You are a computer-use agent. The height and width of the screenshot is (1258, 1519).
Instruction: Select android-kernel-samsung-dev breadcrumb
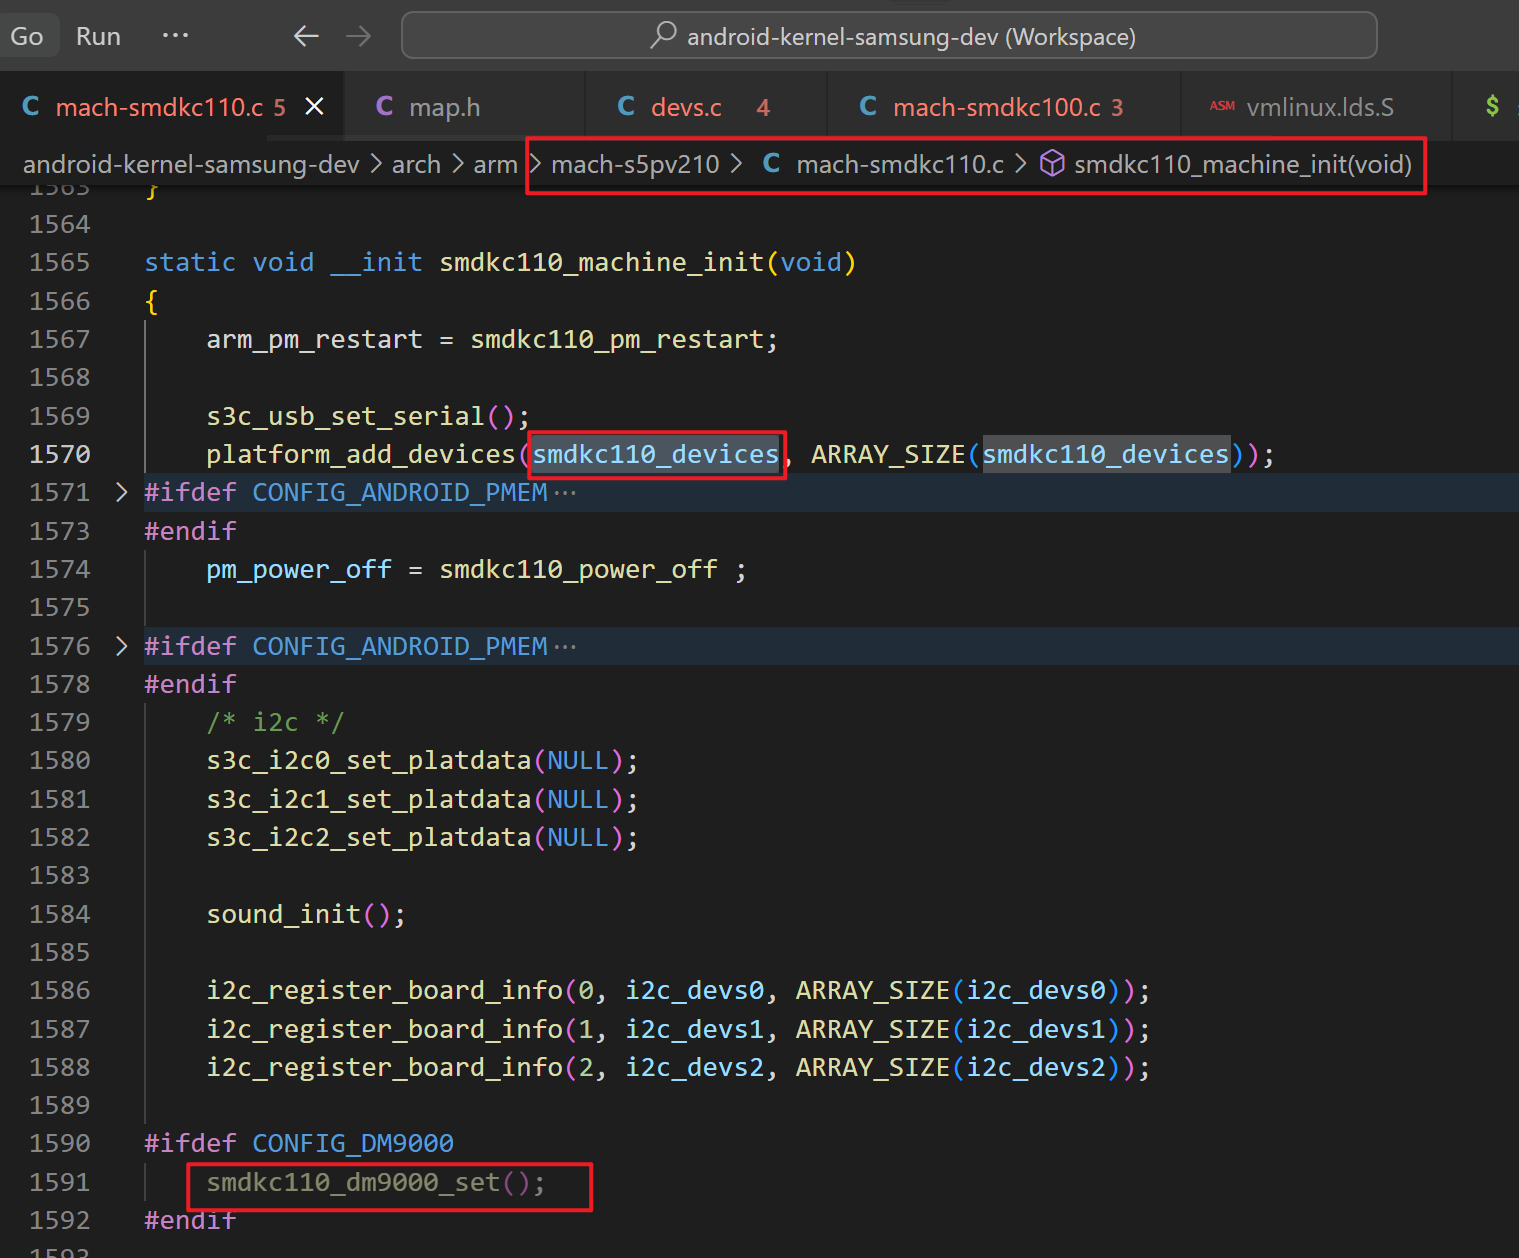pyautogui.click(x=191, y=164)
